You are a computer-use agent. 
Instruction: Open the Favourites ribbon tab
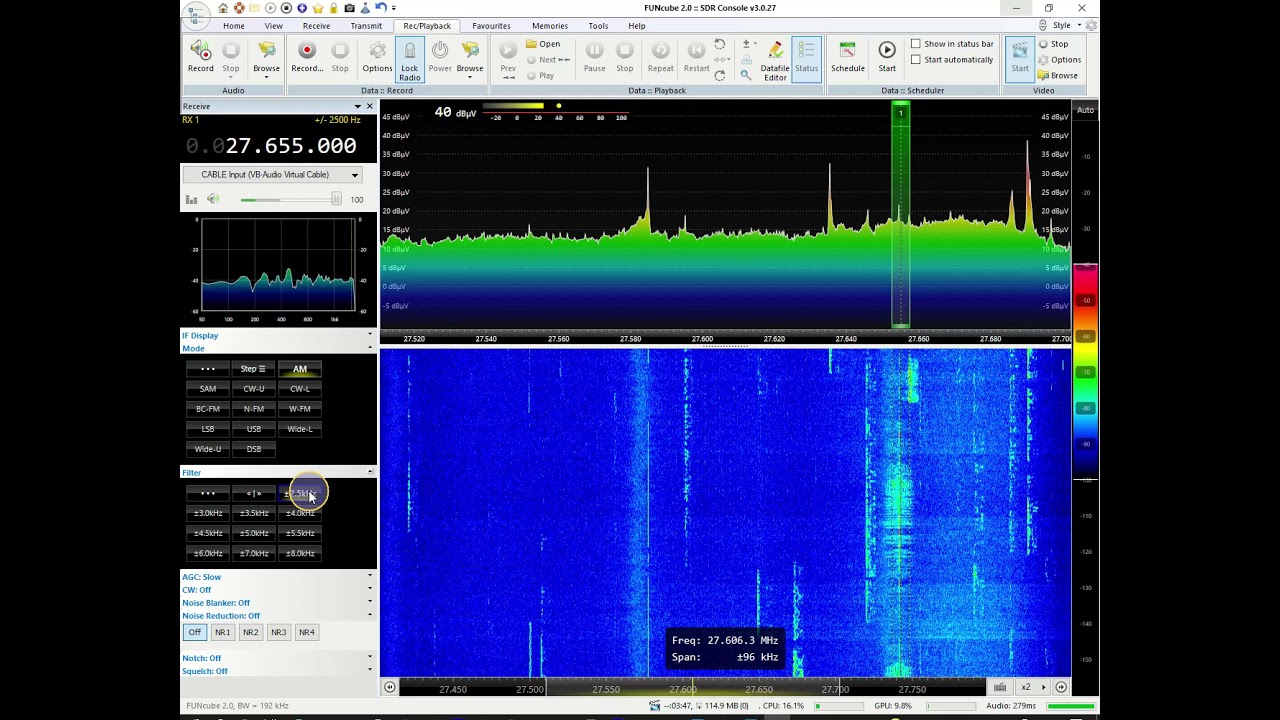(x=491, y=26)
